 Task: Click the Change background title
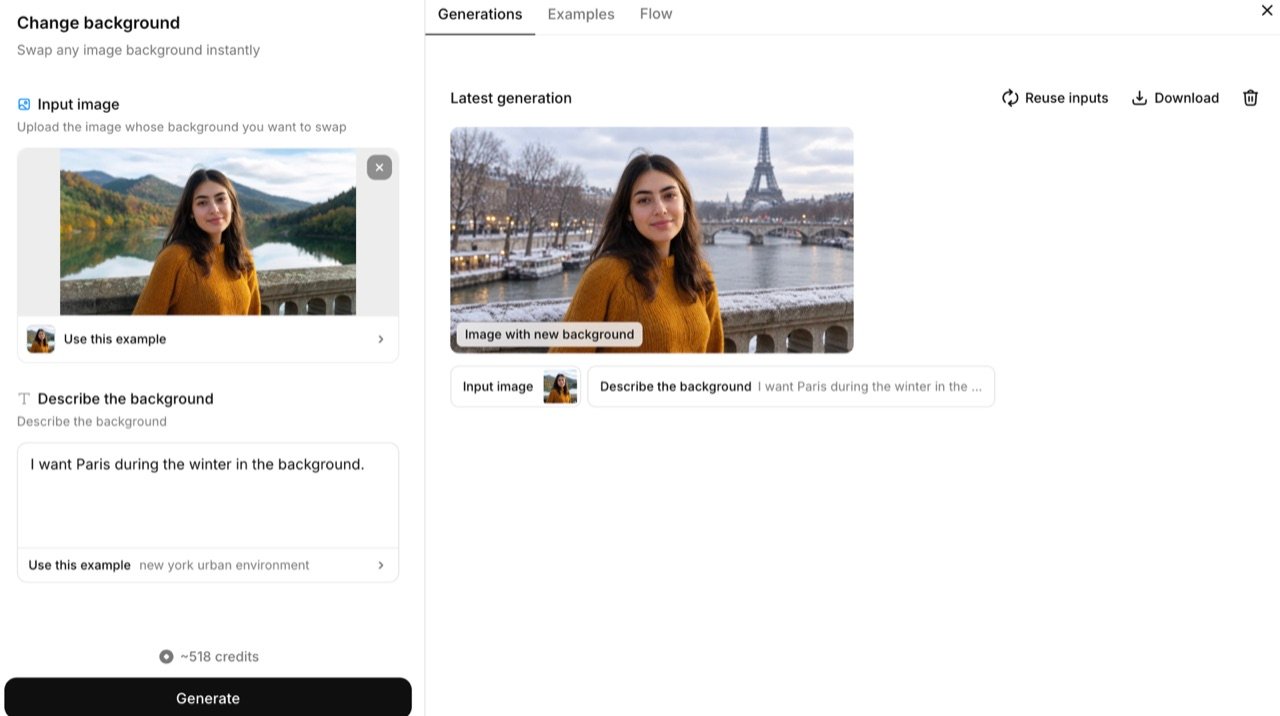(99, 23)
